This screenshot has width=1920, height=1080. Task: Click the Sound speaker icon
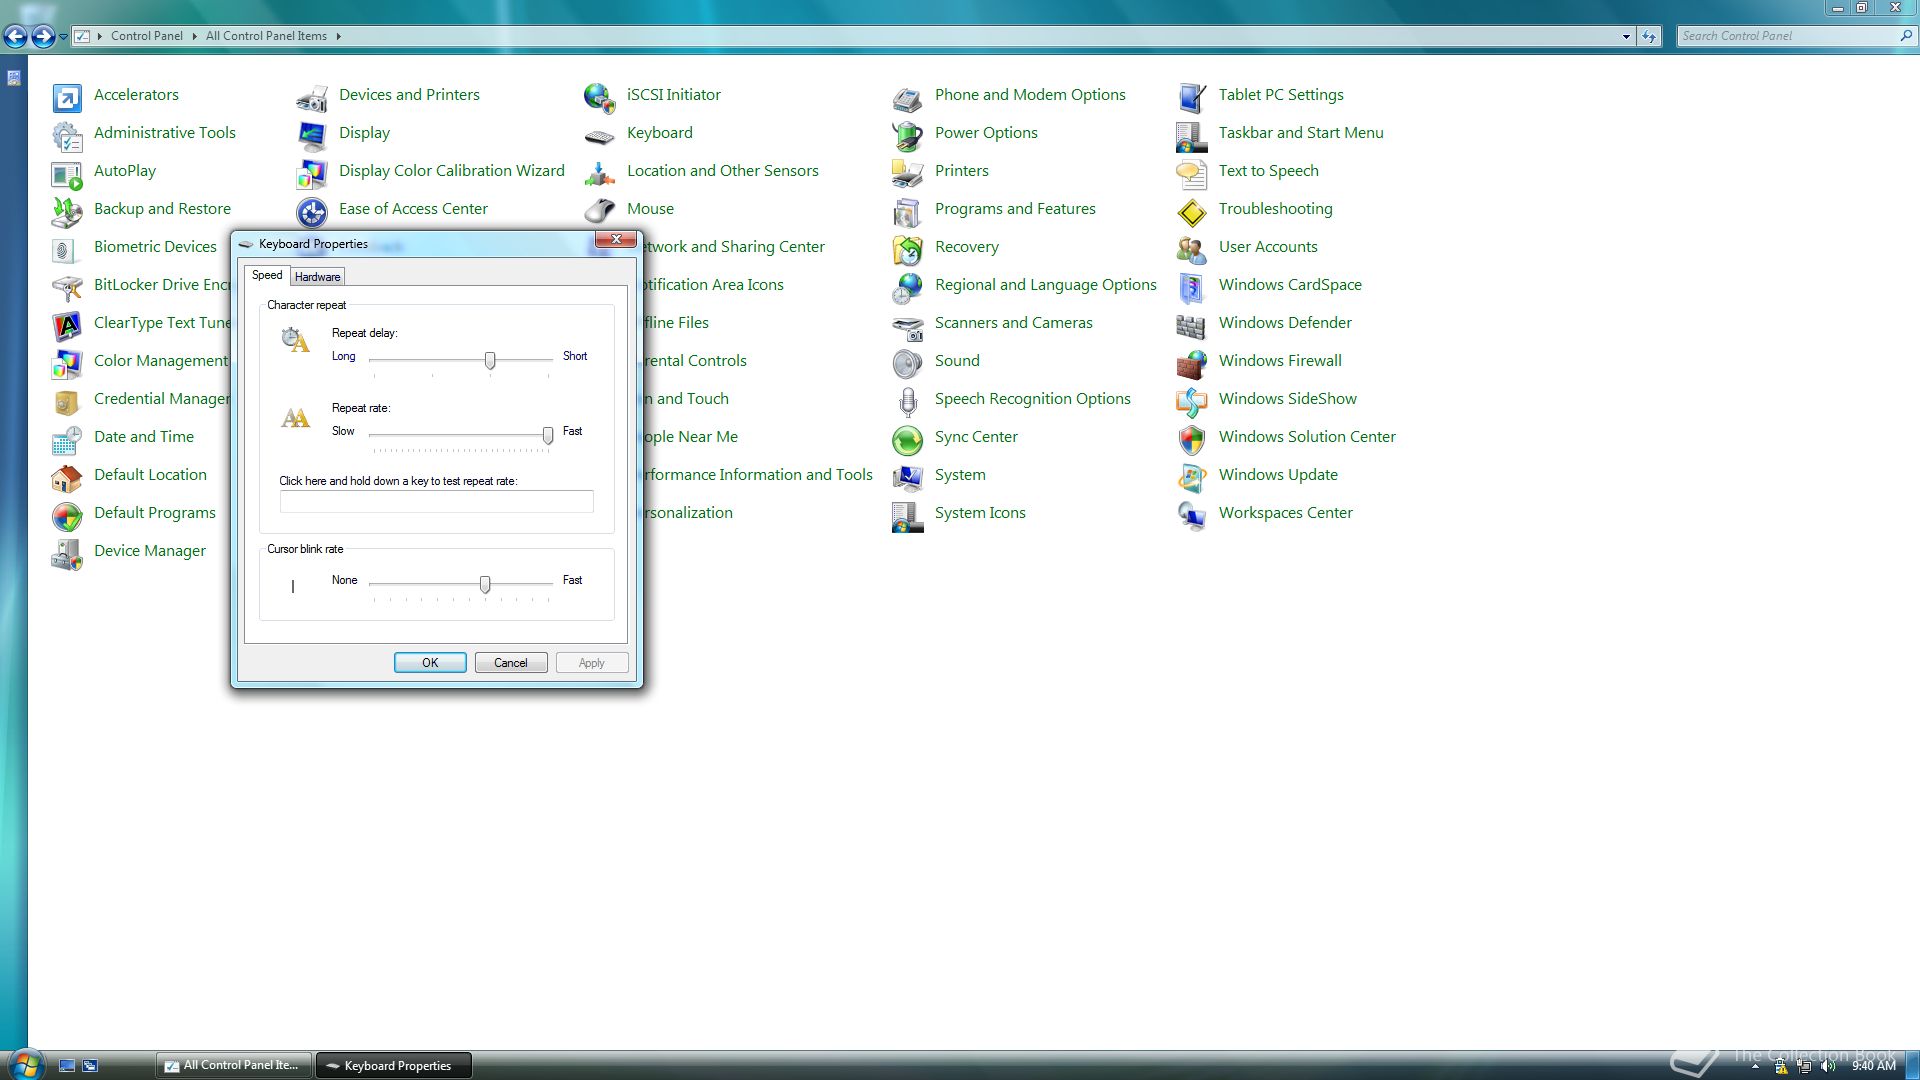(x=908, y=363)
